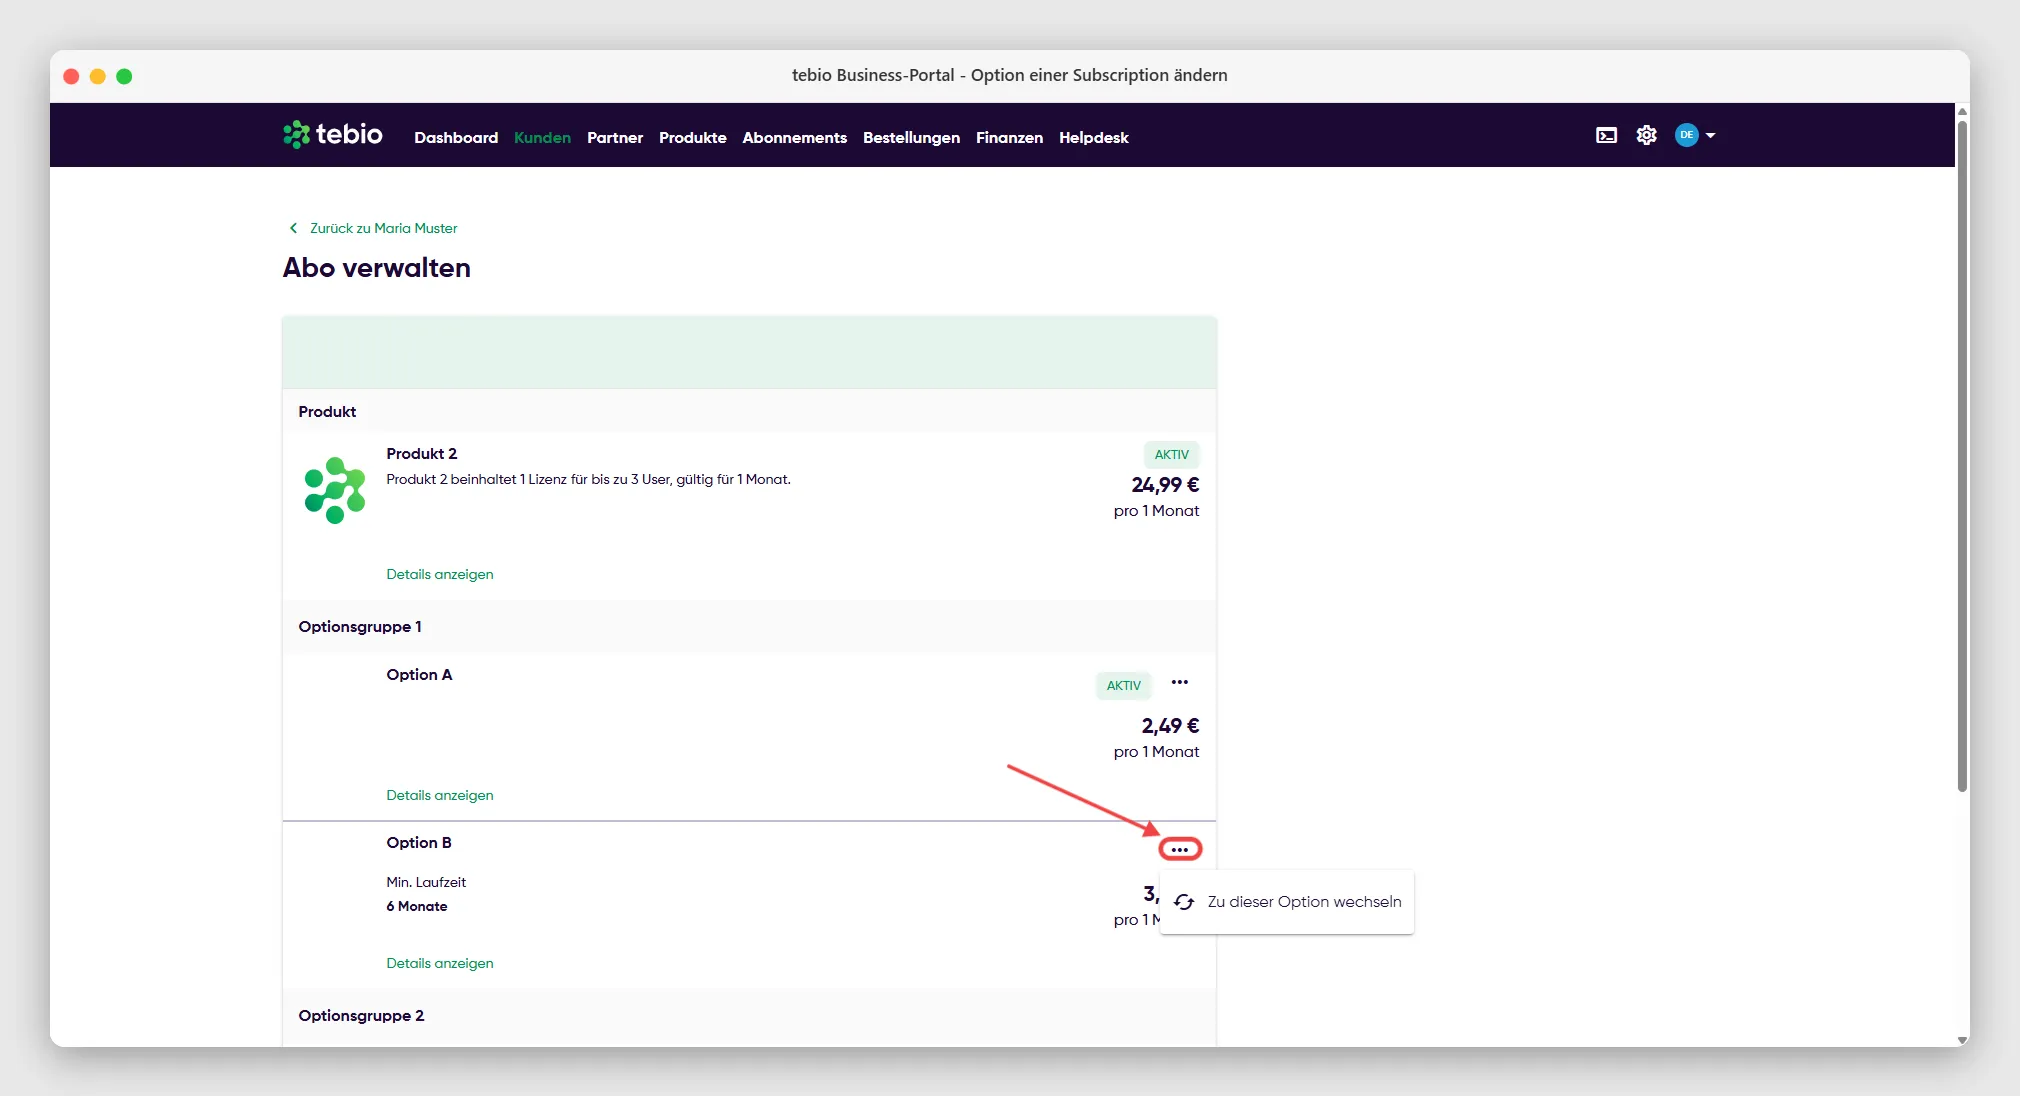The height and width of the screenshot is (1096, 2020).
Task: Open the three-dot menu for Option A
Action: (x=1180, y=682)
